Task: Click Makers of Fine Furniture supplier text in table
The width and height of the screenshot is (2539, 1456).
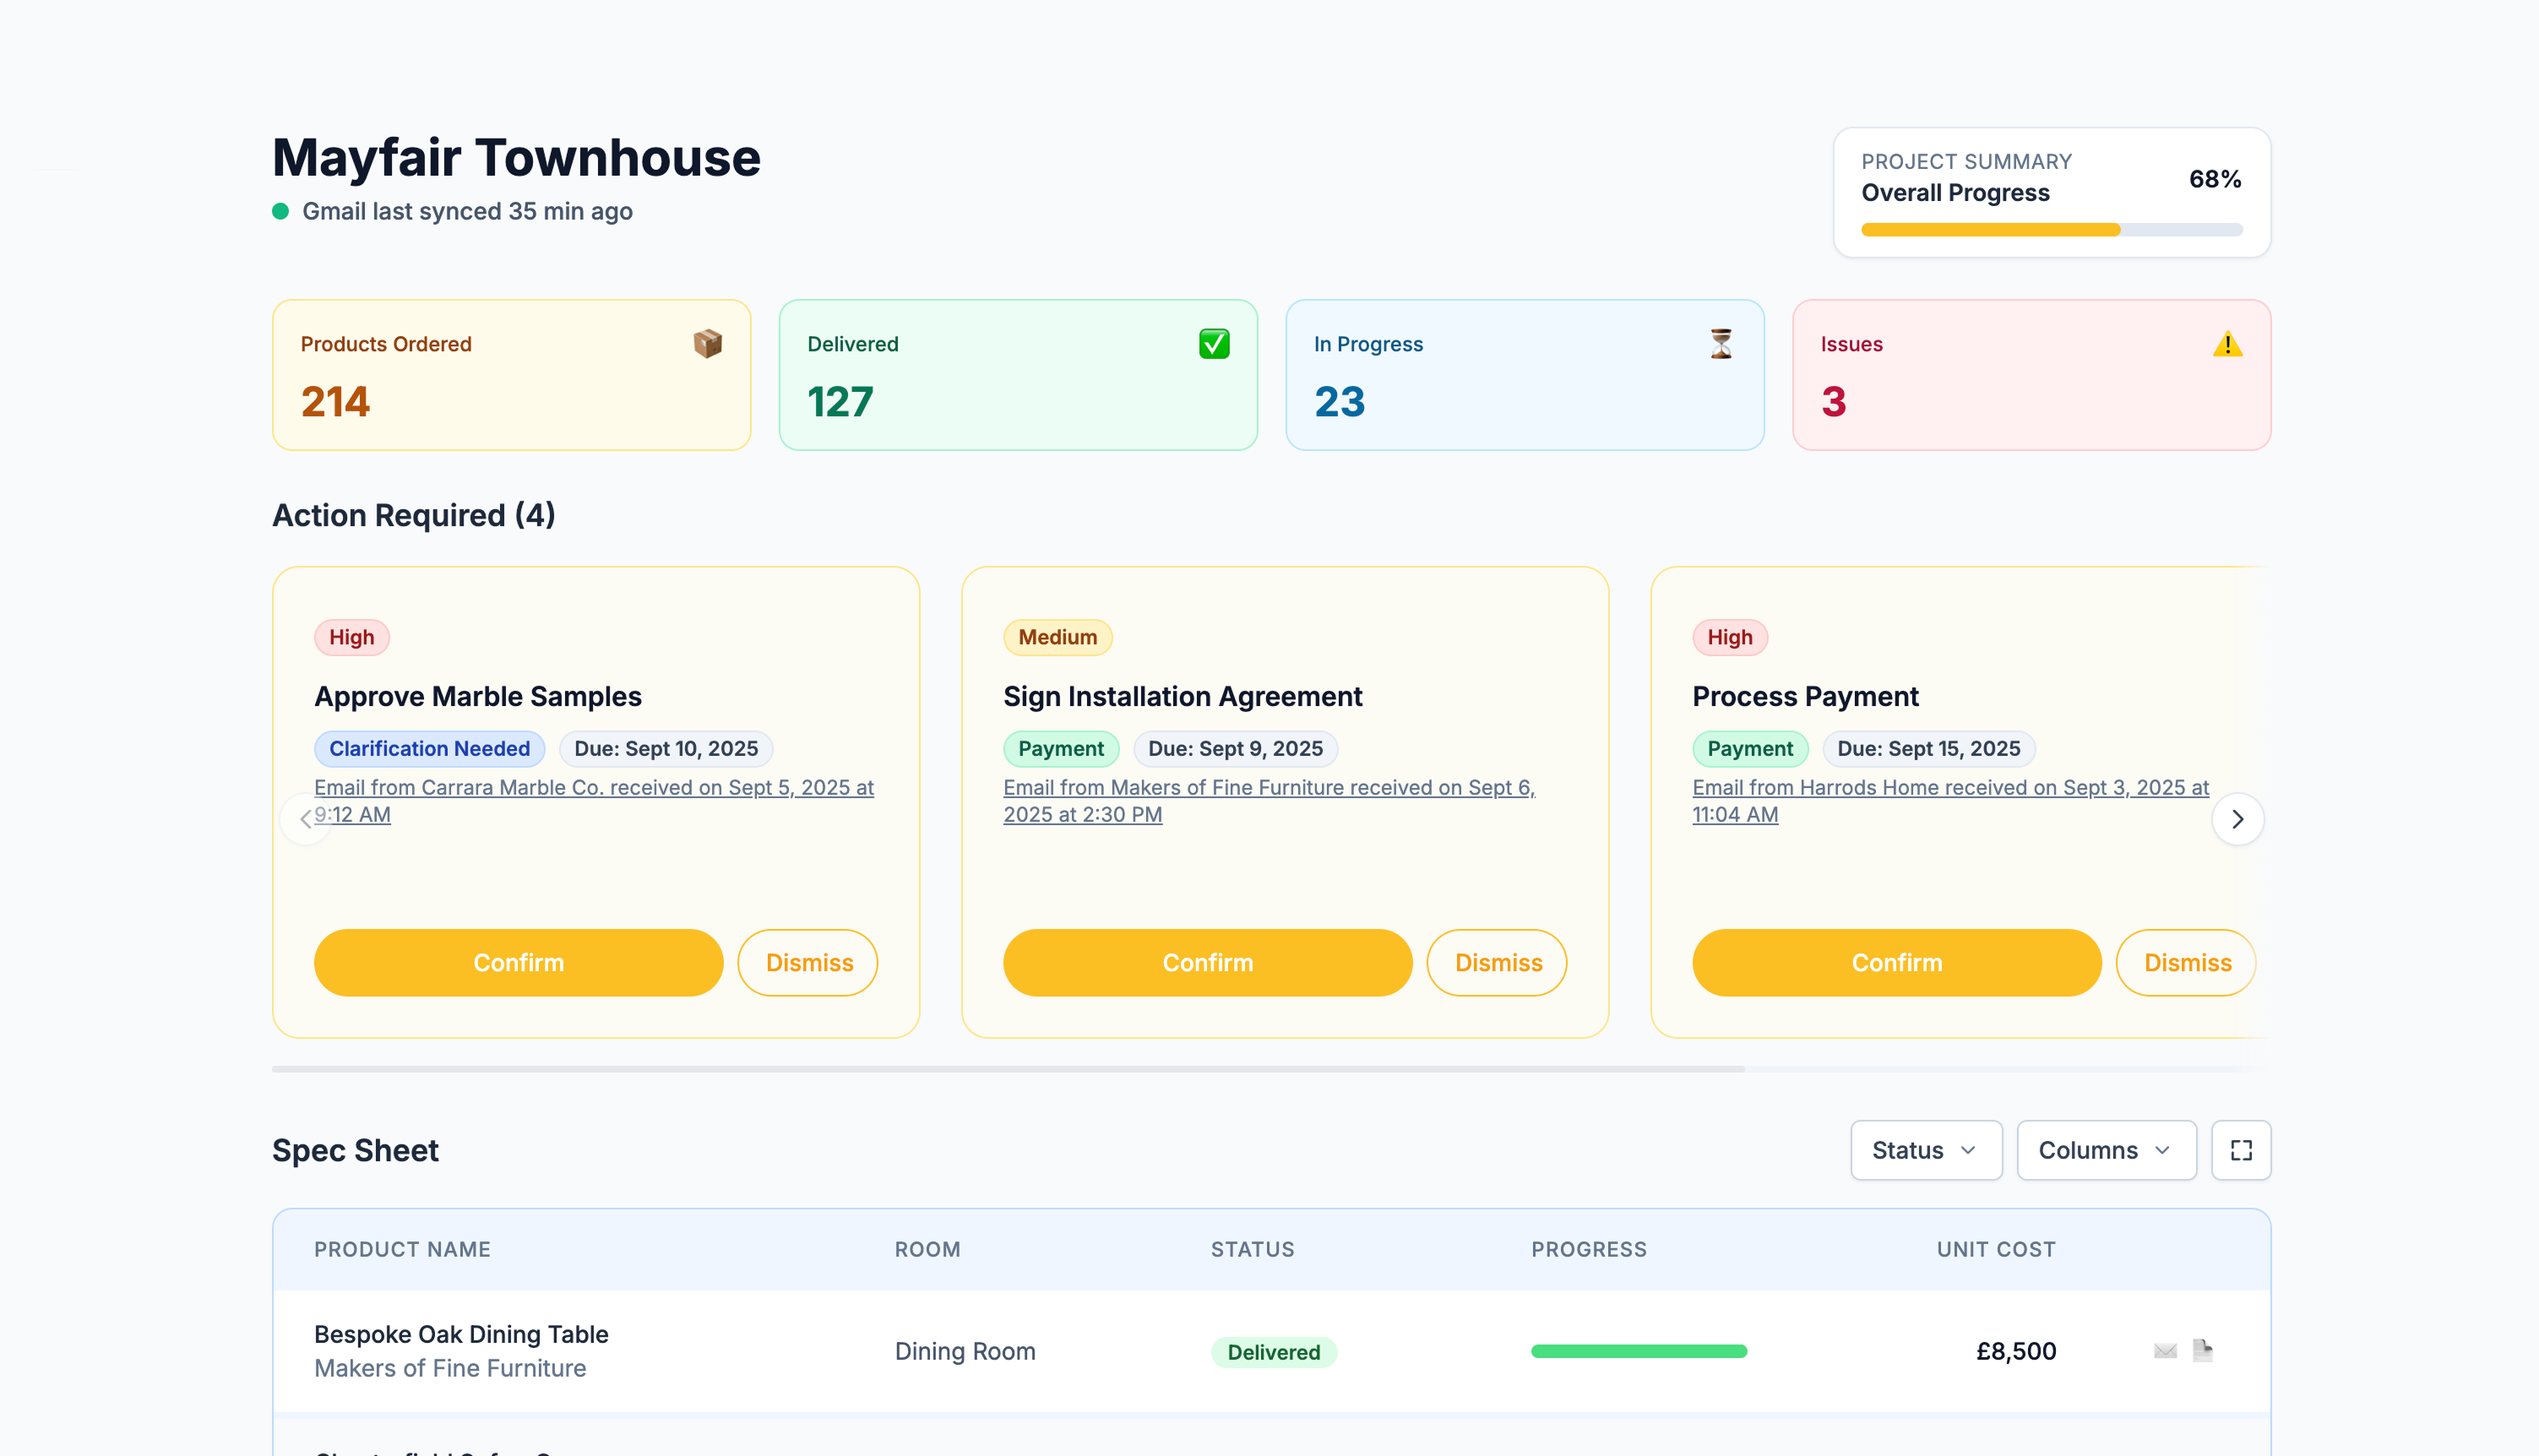Action: [450, 1368]
